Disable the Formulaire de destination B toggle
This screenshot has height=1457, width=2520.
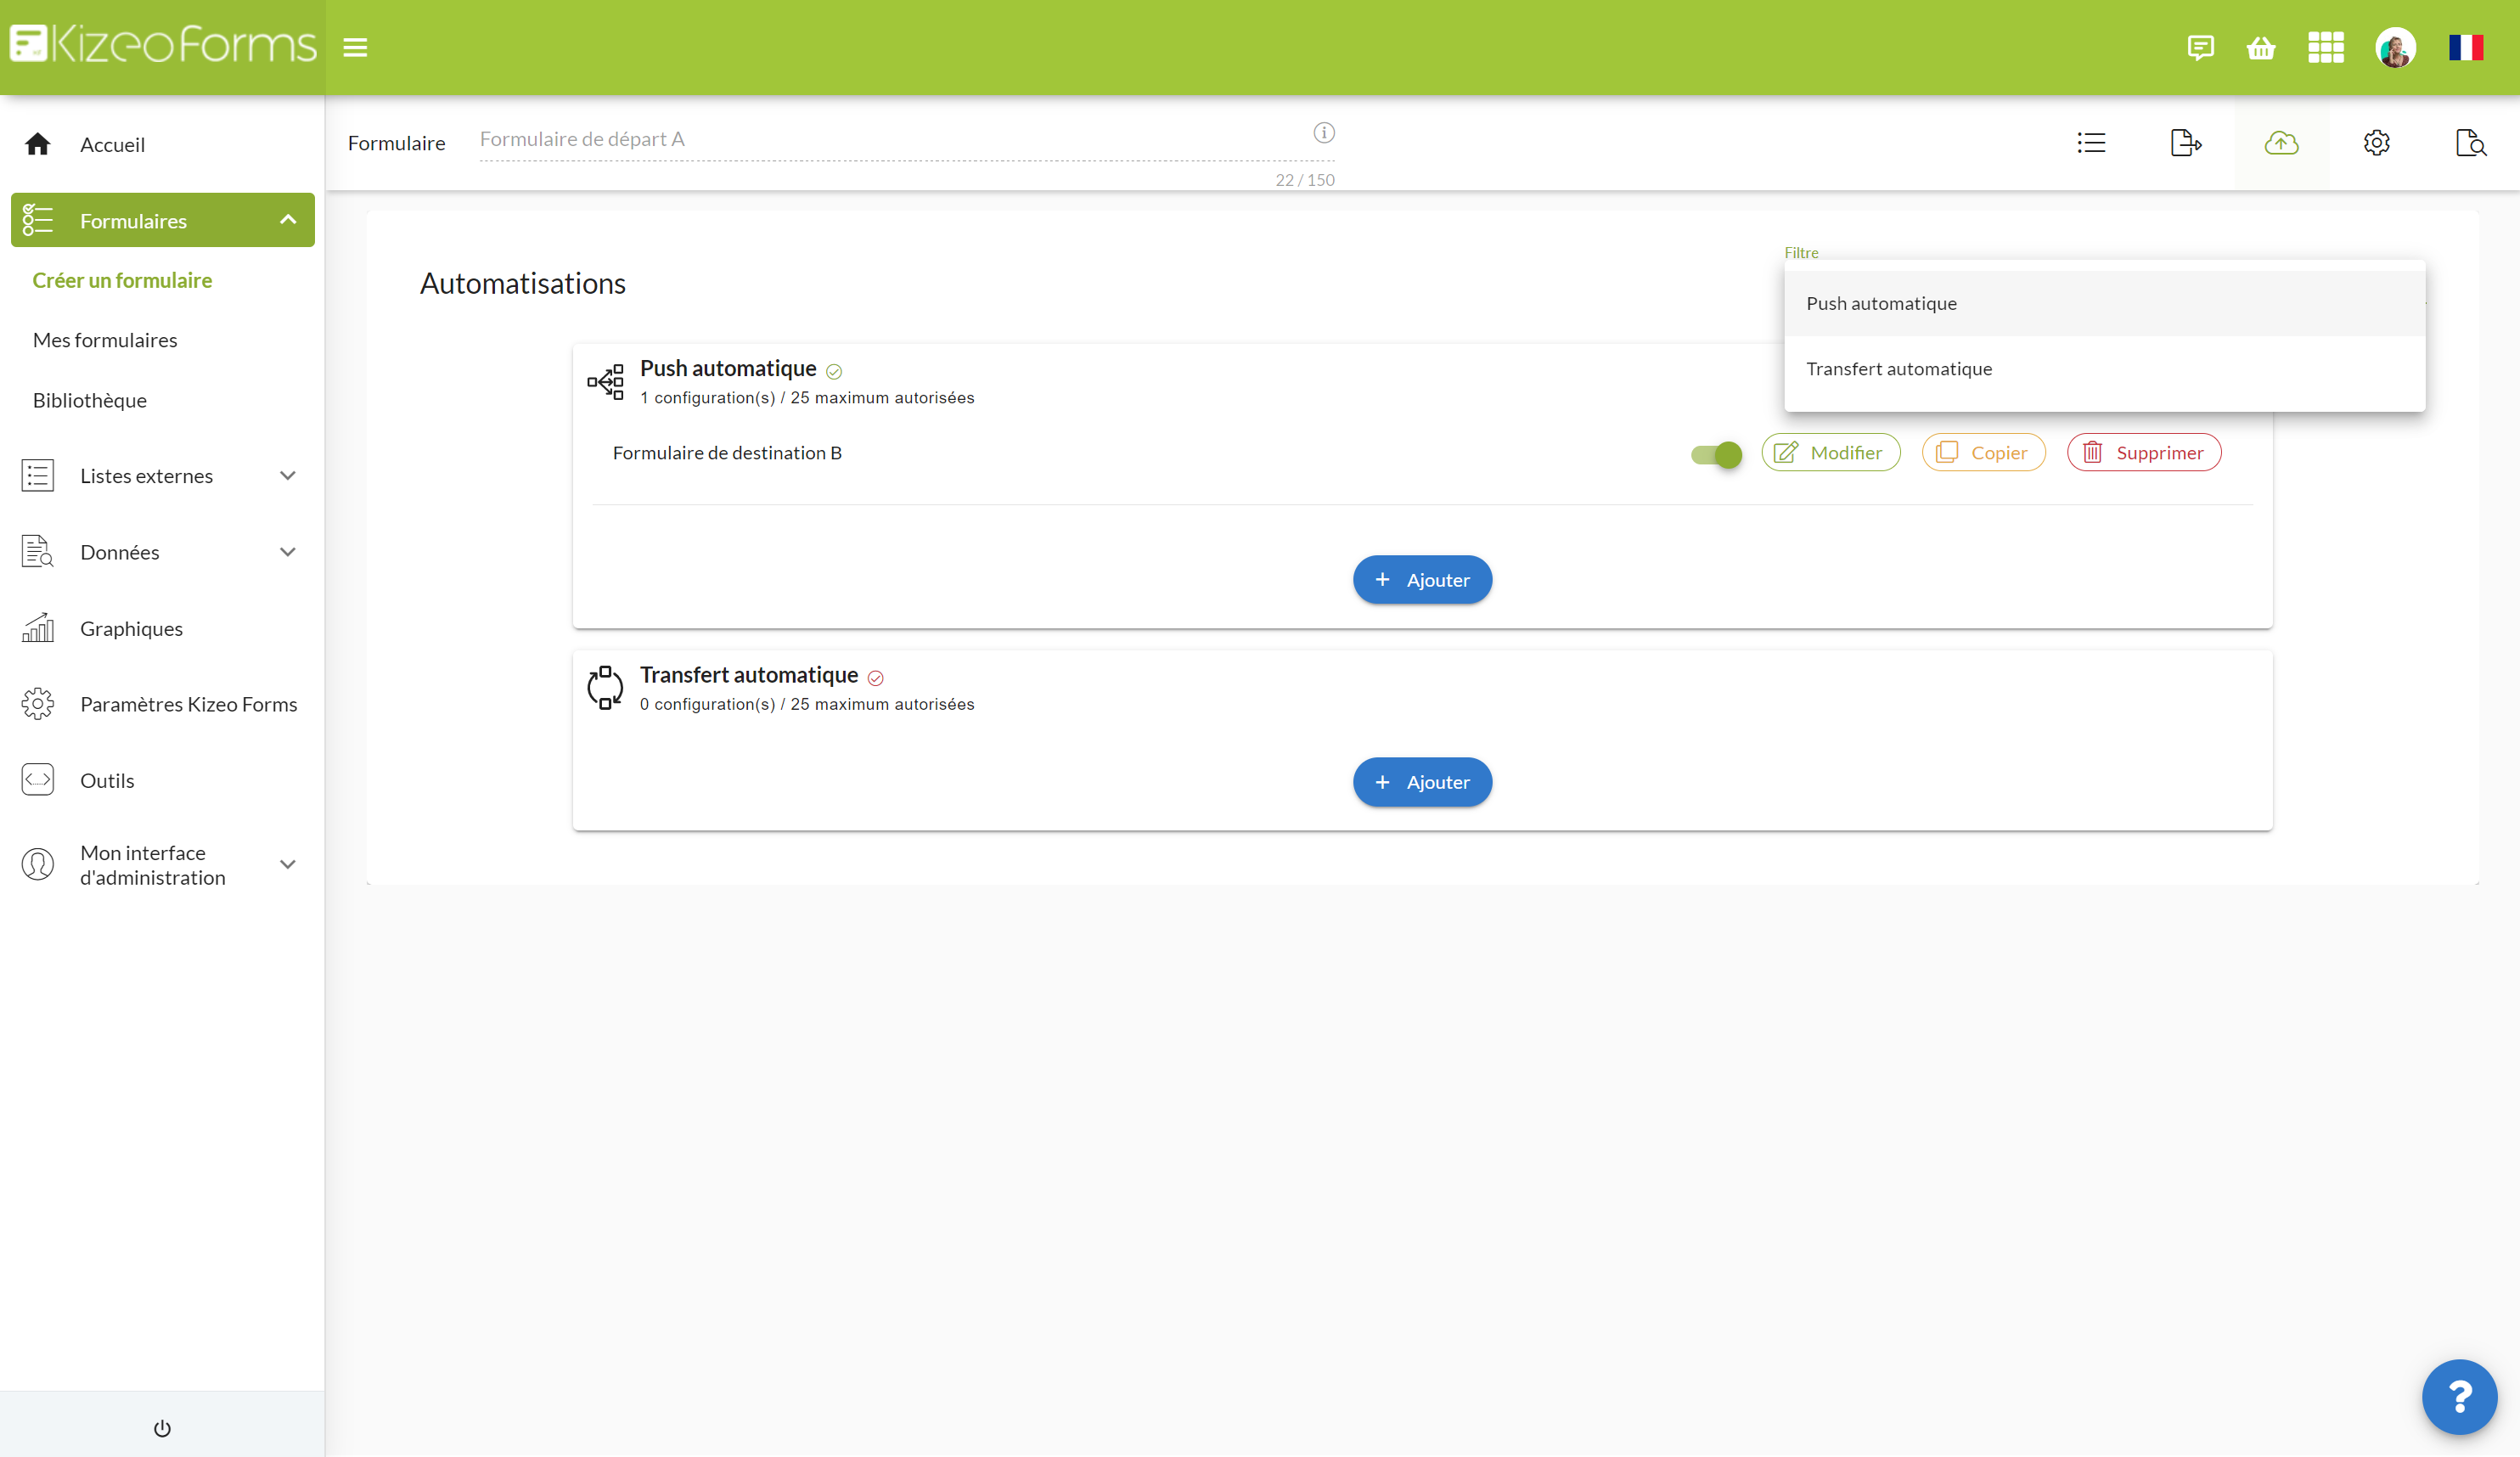[1716, 454]
